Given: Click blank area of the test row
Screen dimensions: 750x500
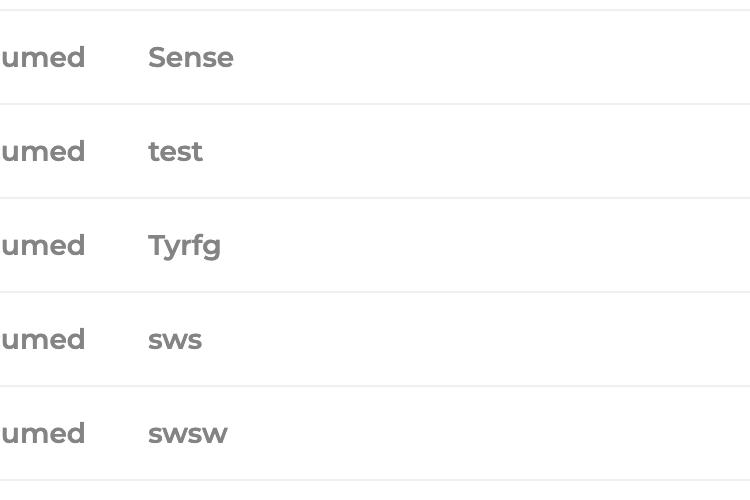Looking at the screenshot, I should [478, 151].
